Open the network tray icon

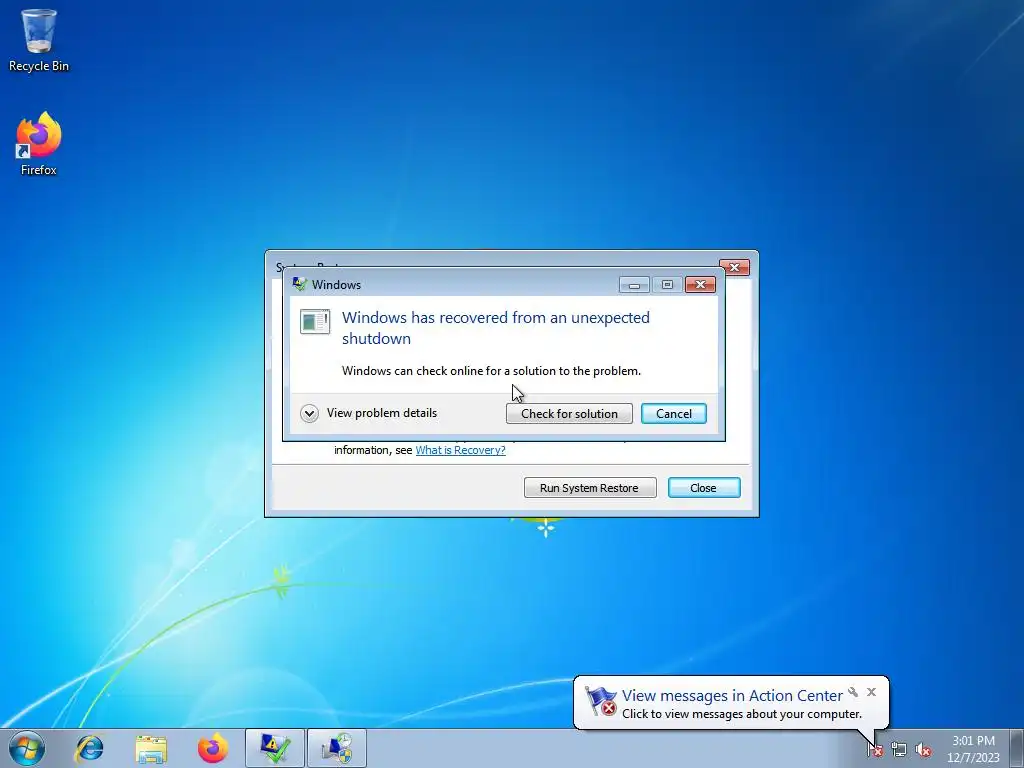[899, 750]
